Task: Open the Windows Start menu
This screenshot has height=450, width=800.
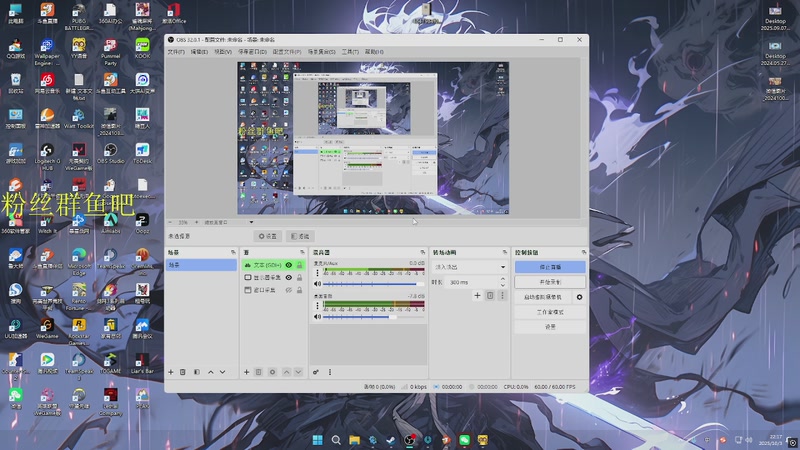Action: pos(317,440)
